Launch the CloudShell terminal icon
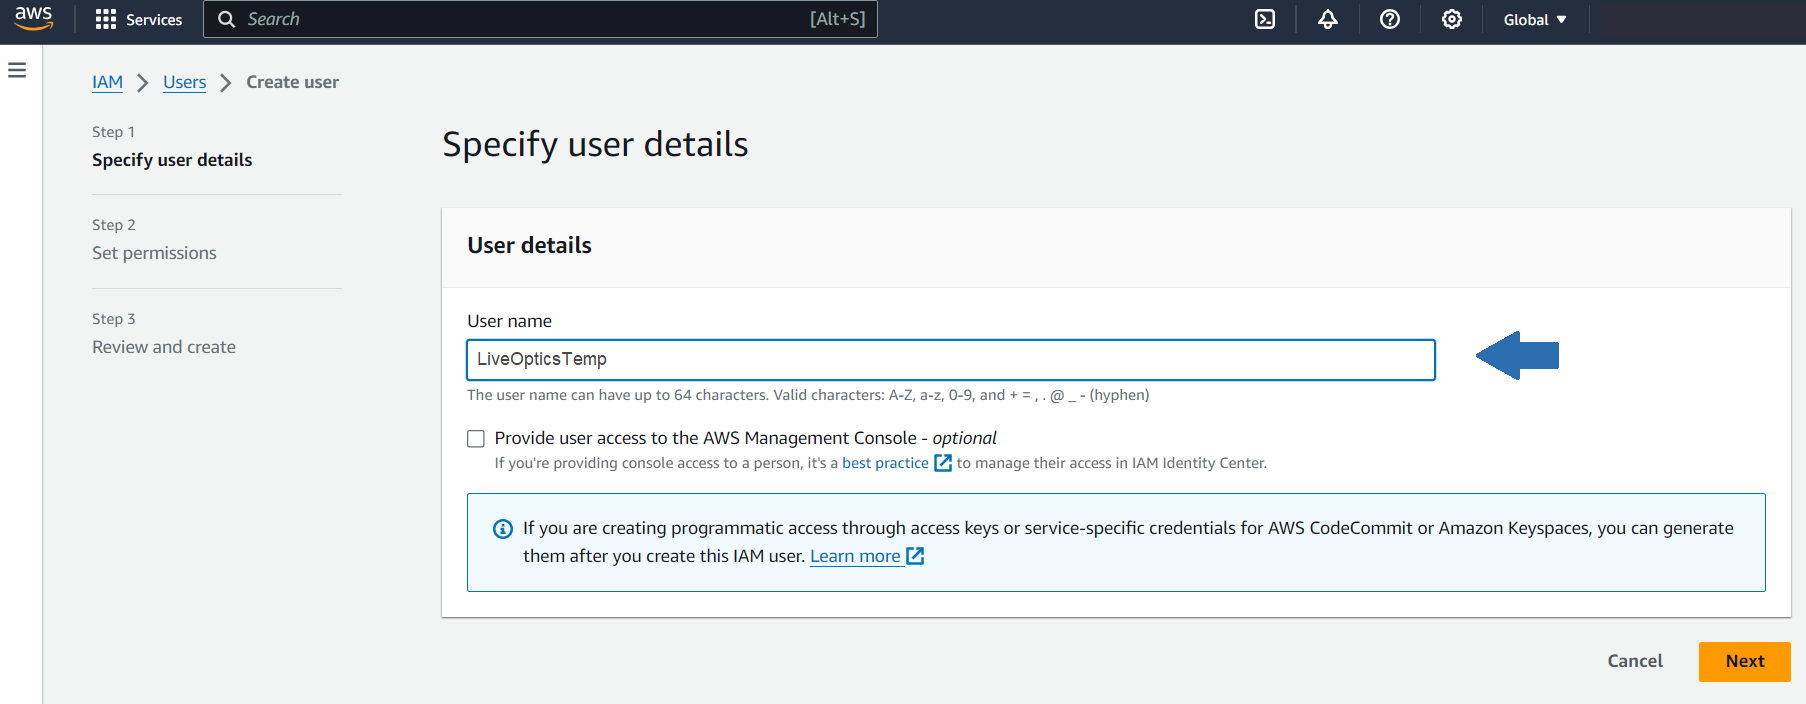This screenshot has height=704, width=1806. click(x=1265, y=19)
